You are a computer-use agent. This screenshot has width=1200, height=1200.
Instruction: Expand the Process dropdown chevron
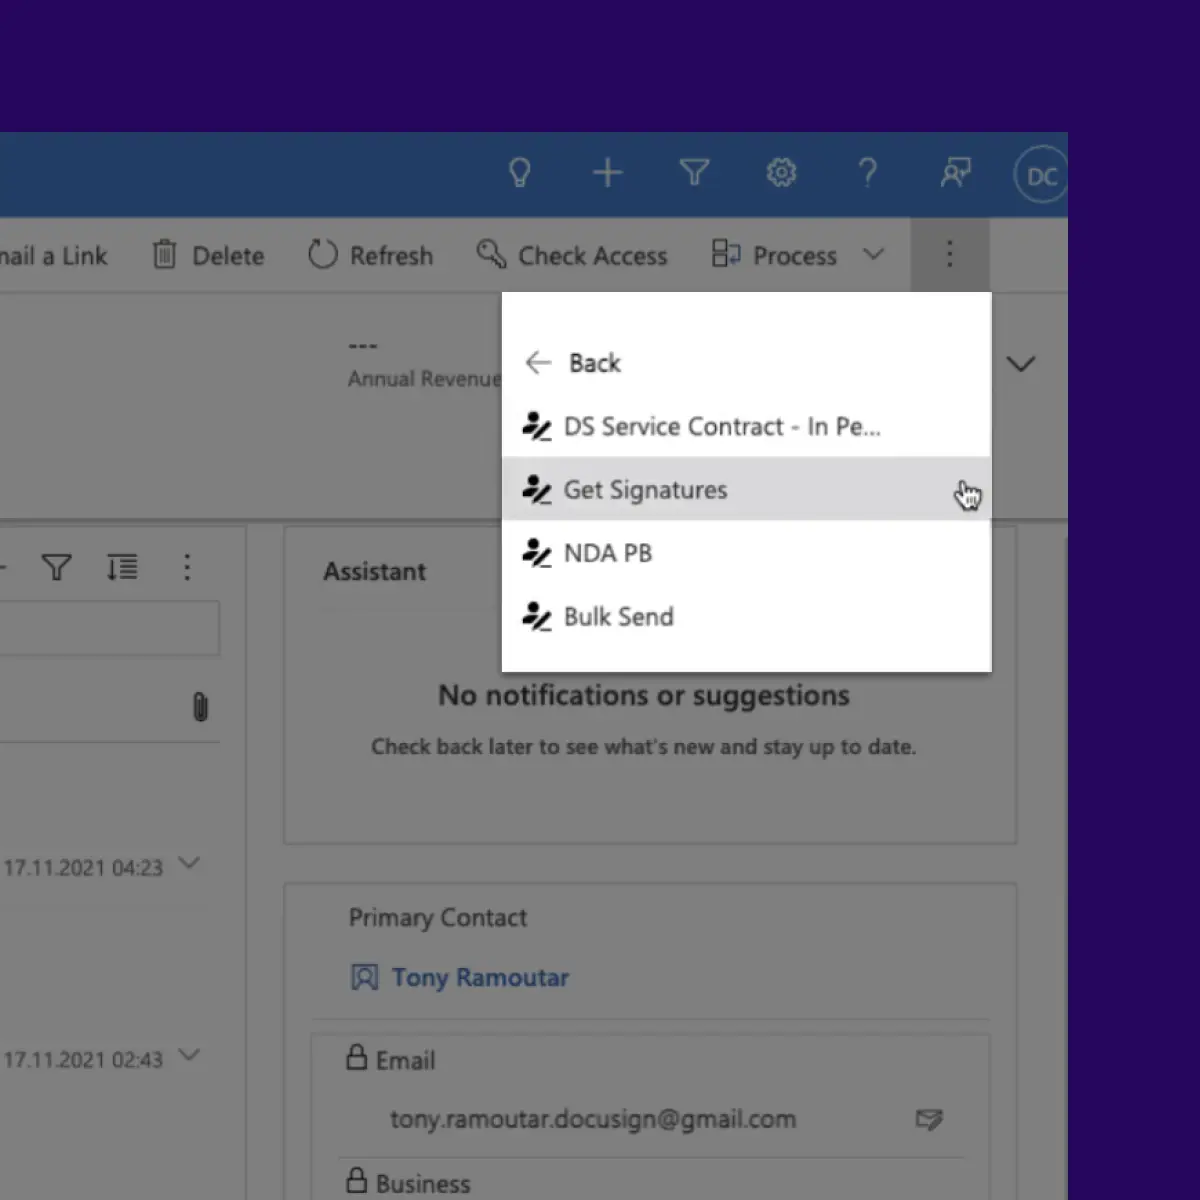click(873, 254)
